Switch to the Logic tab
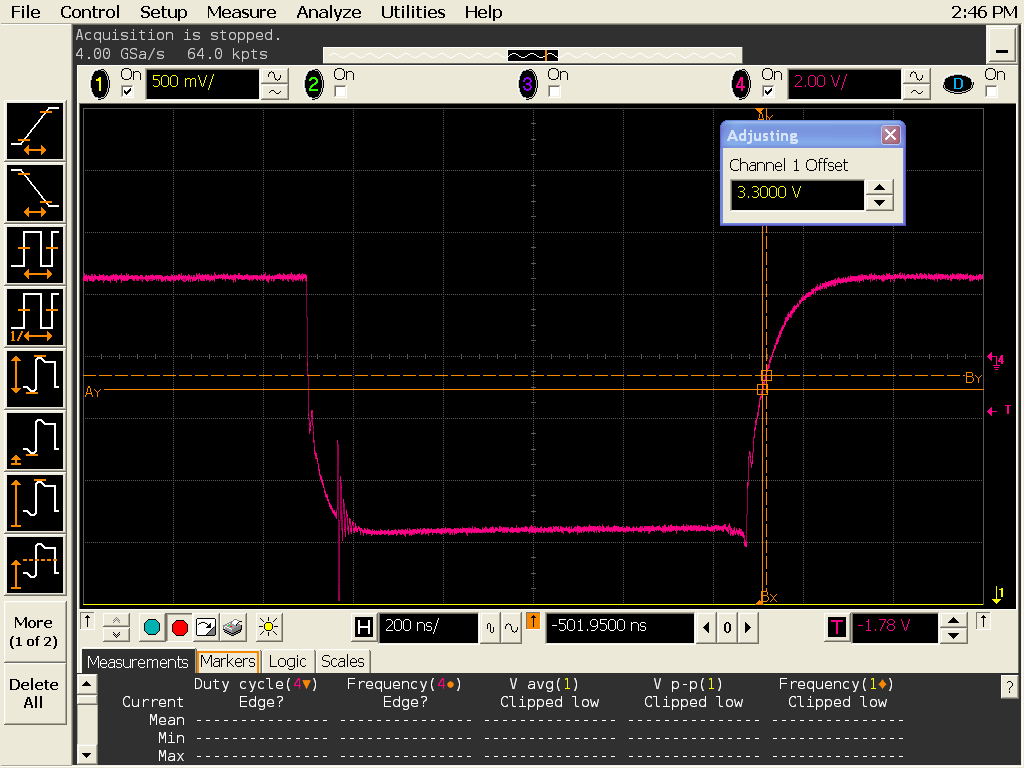This screenshot has width=1024, height=768. pos(287,662)
